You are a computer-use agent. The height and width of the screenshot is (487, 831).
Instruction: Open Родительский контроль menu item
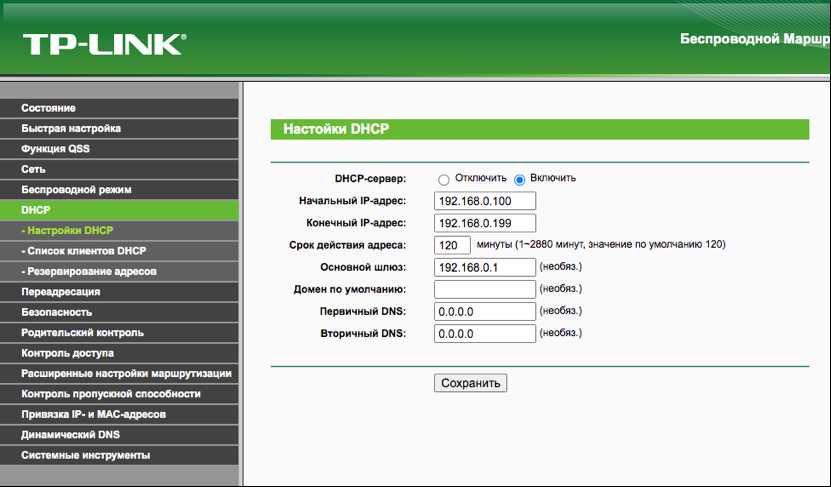(x=119, y=333)
